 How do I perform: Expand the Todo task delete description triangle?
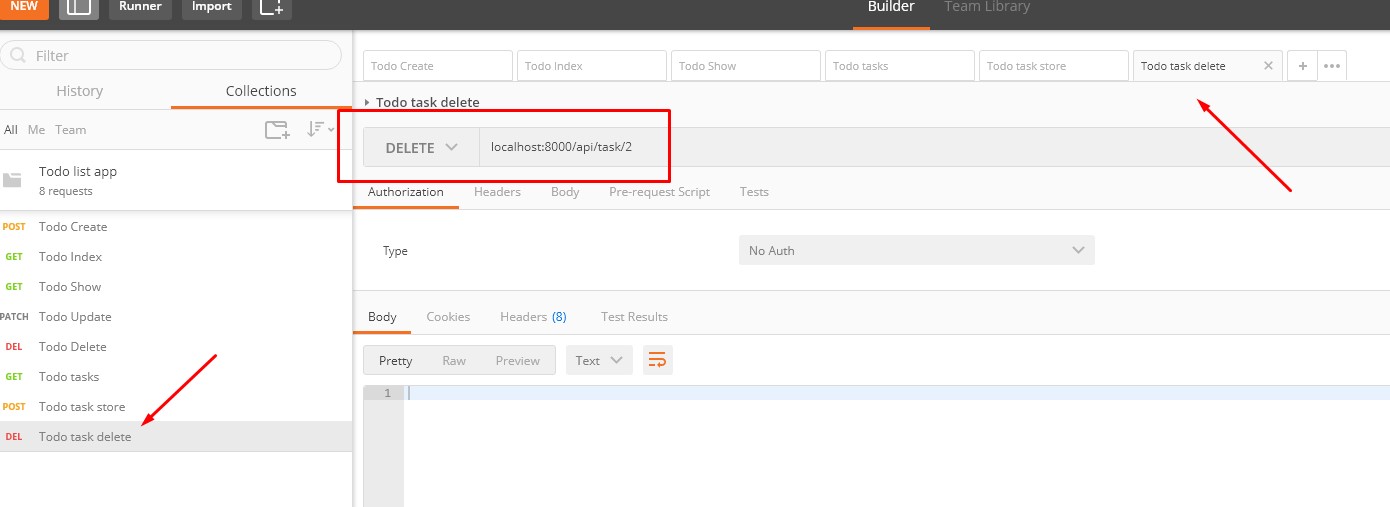point(367,102)
